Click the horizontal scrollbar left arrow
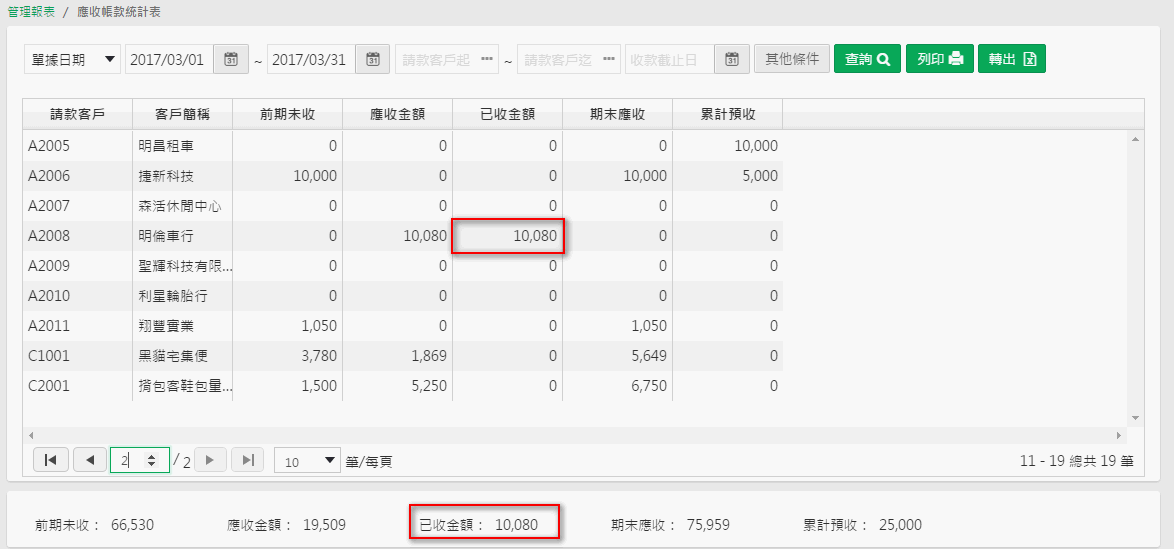1174x549 pixels. 30,434
